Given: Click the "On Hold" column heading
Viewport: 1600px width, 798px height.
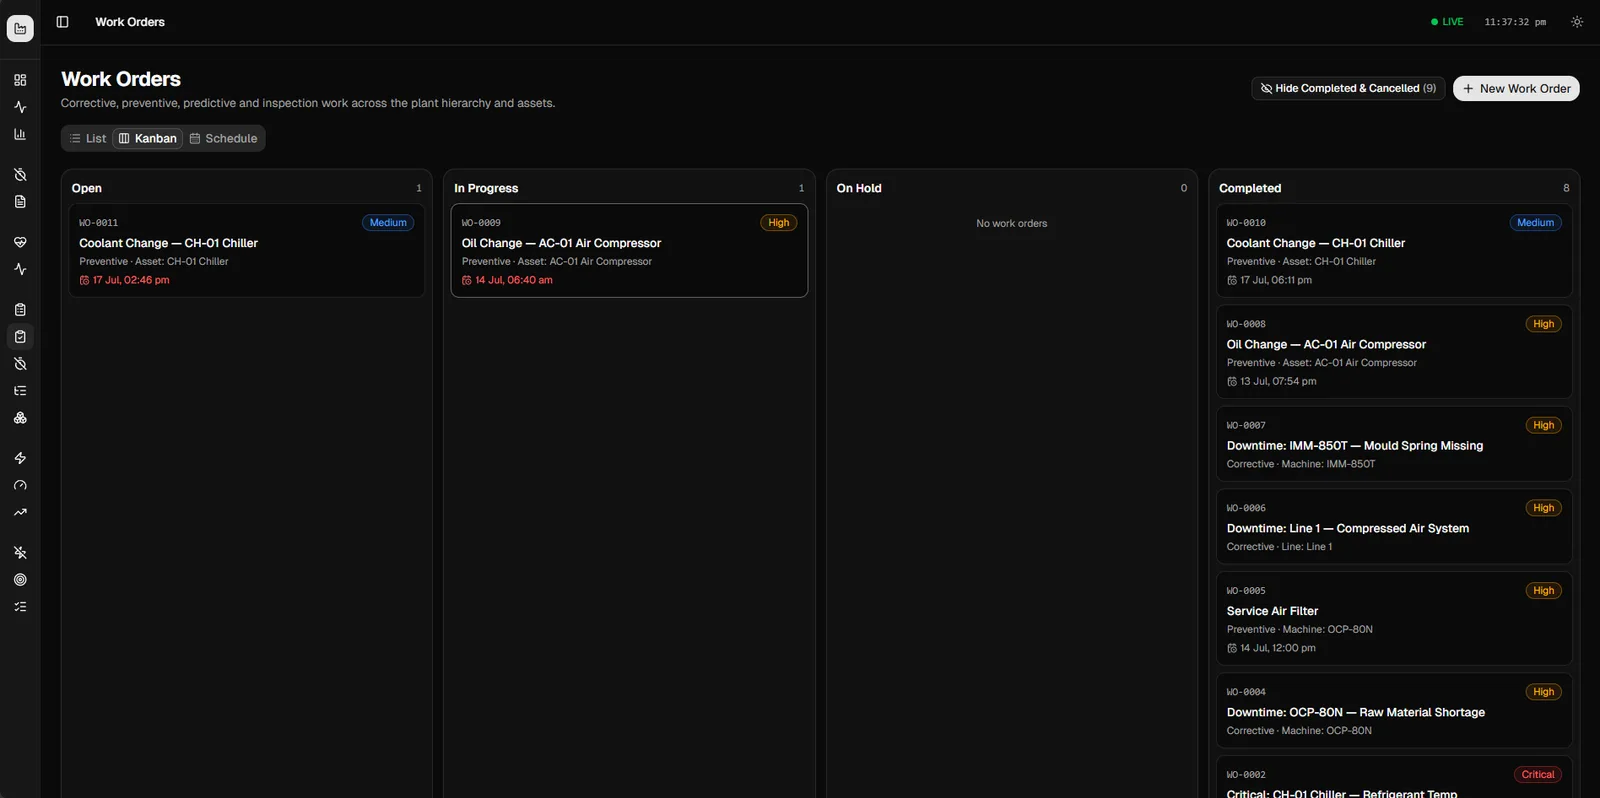Looking at the screenshot, I should (859, 188).
